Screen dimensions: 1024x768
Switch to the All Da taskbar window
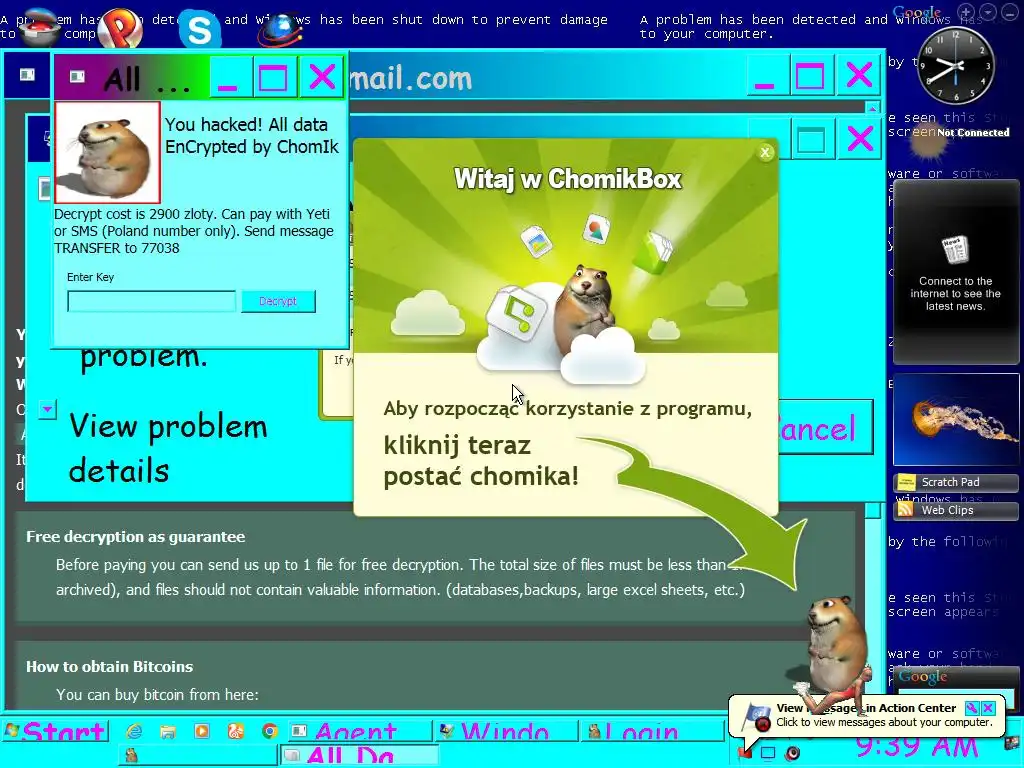click(x=360, y=756)
